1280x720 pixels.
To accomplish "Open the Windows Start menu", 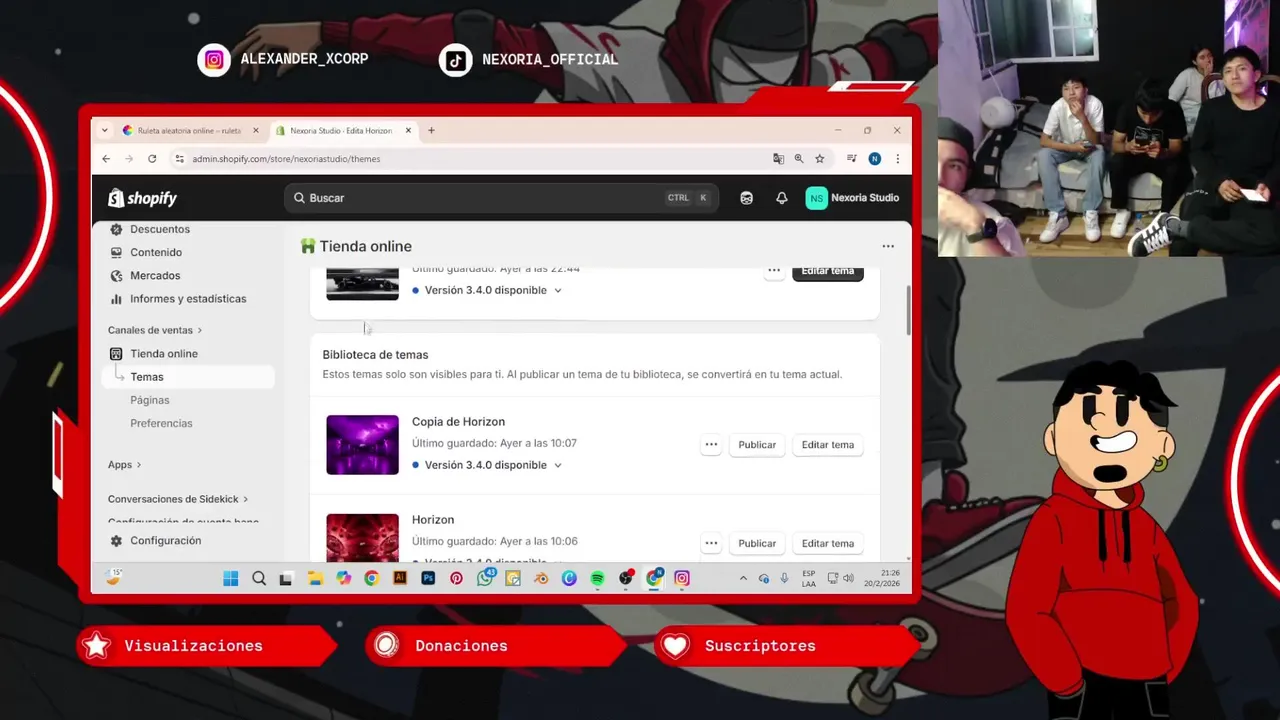I will tap(231, 578).
